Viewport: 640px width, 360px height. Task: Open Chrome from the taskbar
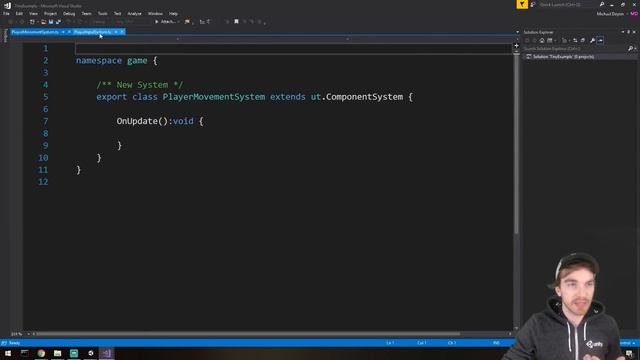pos(41,353)
